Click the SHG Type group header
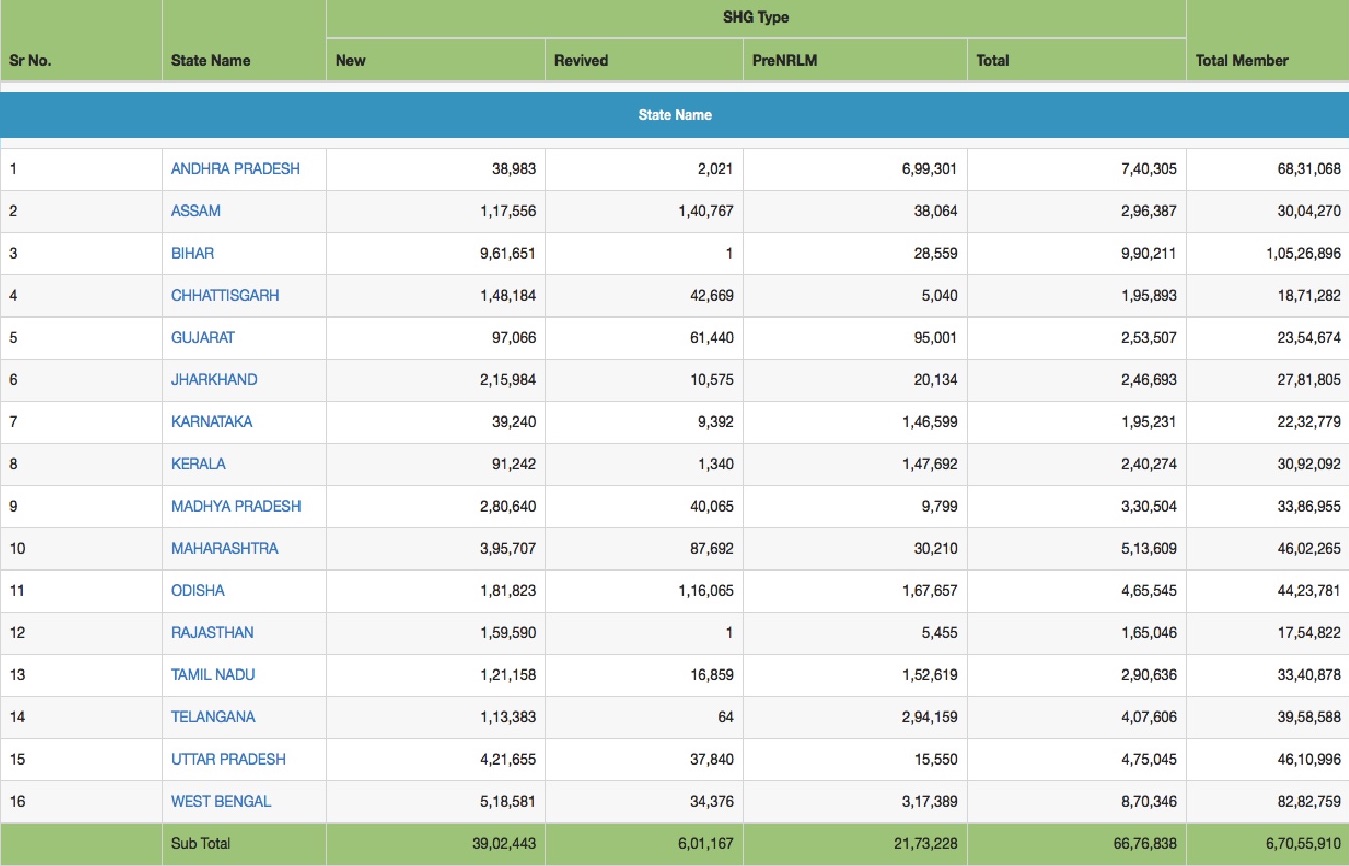Image resolution: width=1349 pixels, height=866 pixels. [x=756, y=18]
